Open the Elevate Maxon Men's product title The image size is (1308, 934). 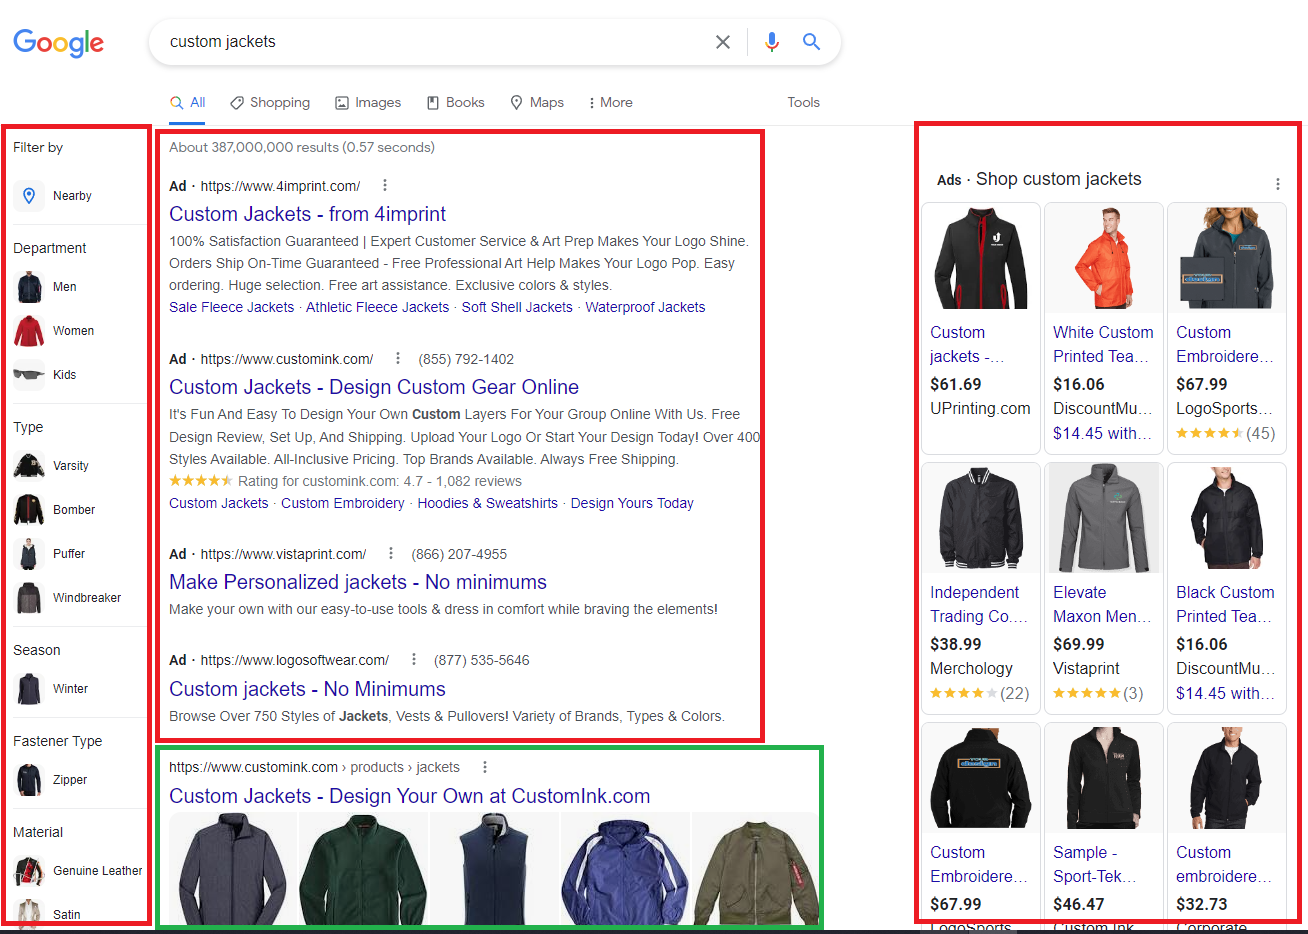click(1102, 604)
